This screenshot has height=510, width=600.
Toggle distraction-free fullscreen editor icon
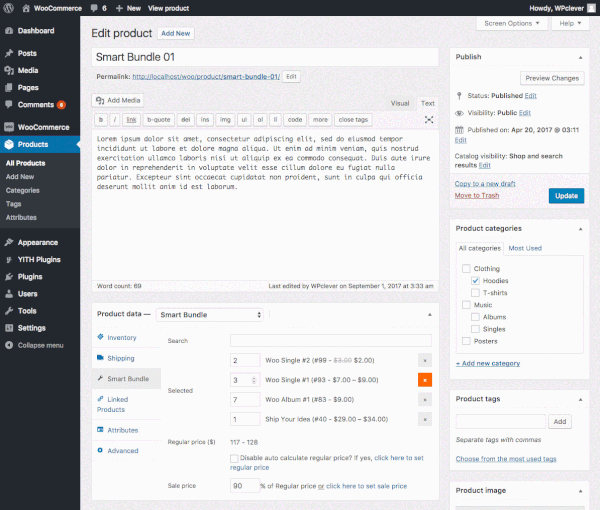[x=429, y=120]
